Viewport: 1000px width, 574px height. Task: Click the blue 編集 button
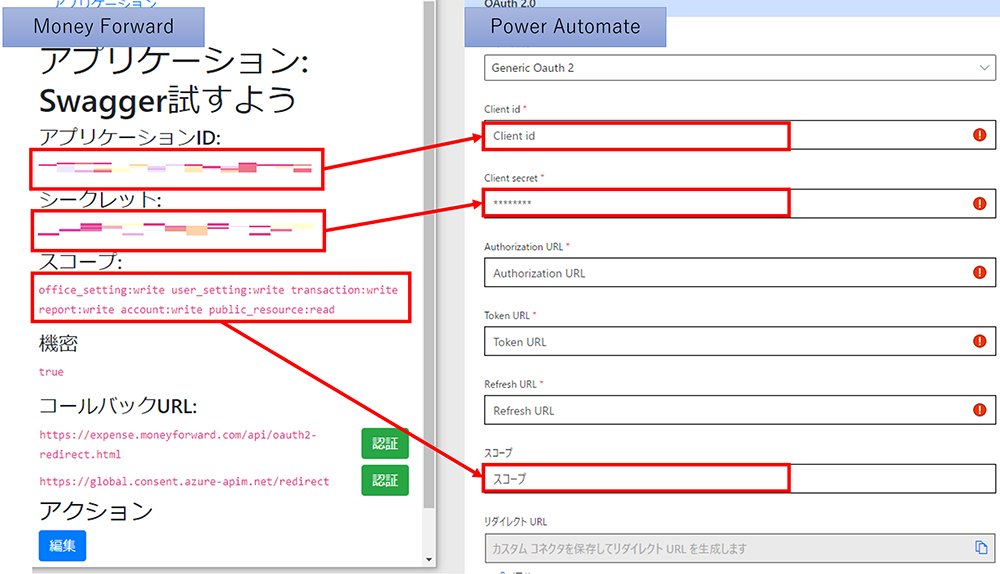point(62,545)
